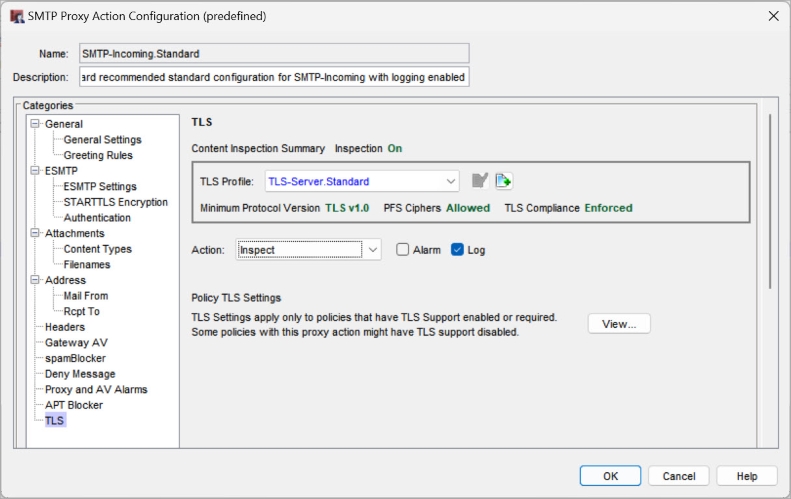Click the clone TLS profile icon

(503, 181)
